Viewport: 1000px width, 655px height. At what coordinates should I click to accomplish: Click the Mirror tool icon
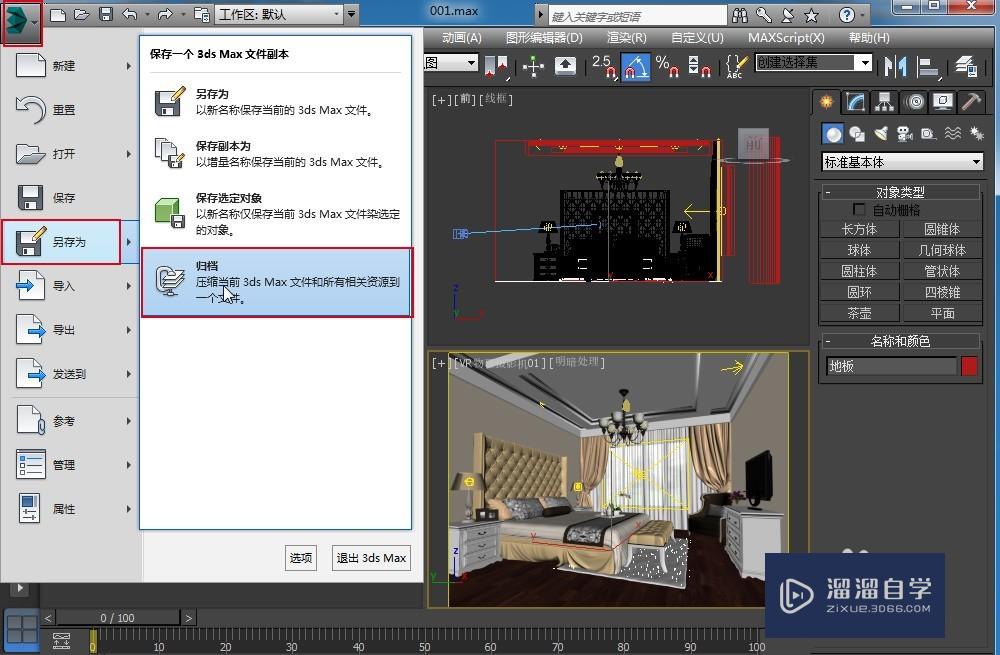coord(895,65)
